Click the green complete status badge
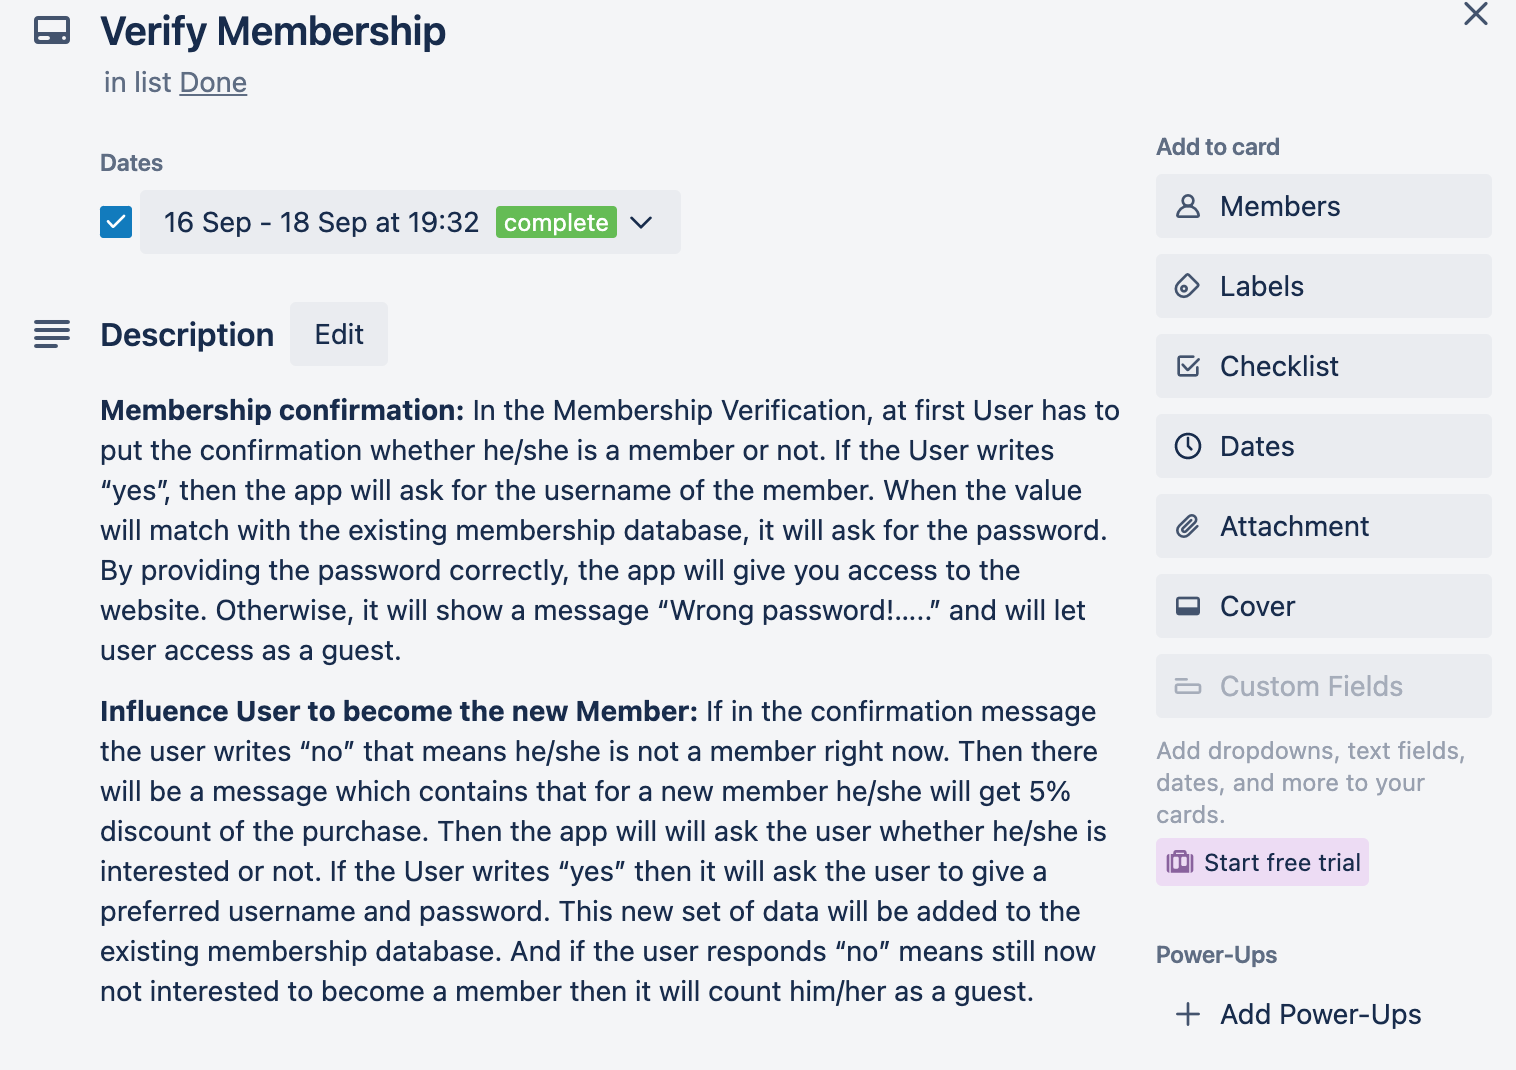This screenshot has width=1516, height=1070. [x=556, y=222]
